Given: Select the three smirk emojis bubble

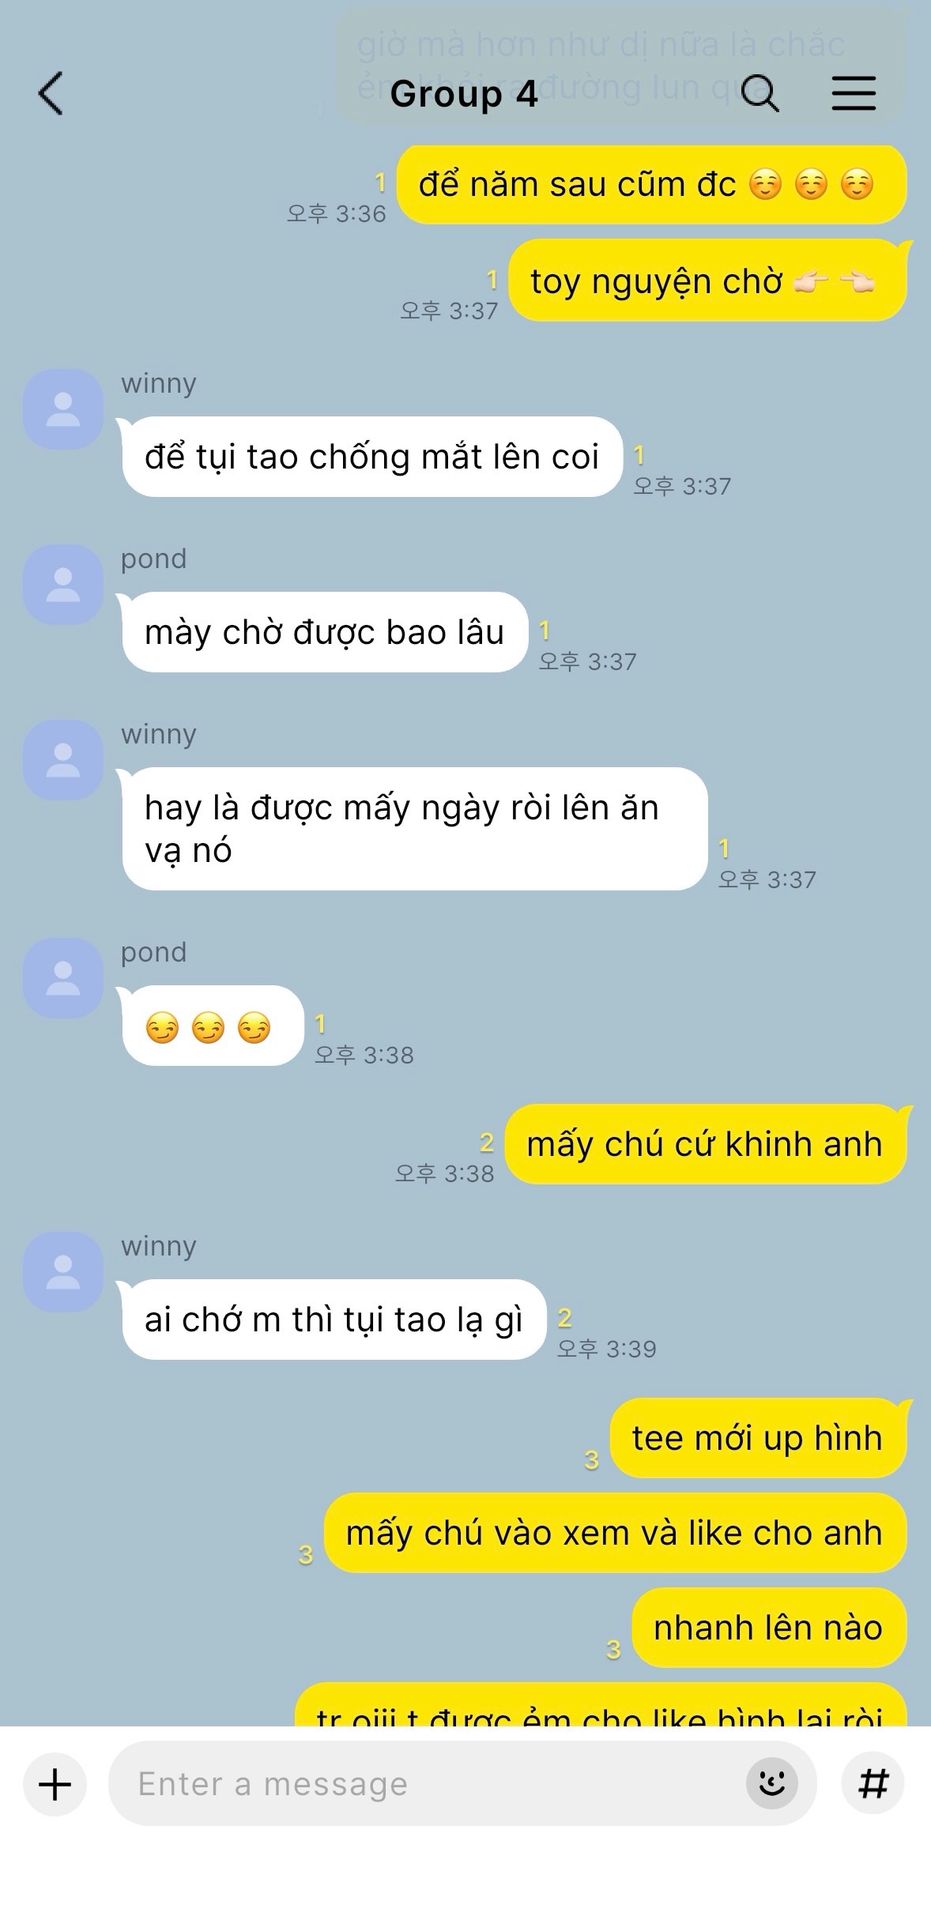Looking at the screenshot, I should coord(211,1027).
